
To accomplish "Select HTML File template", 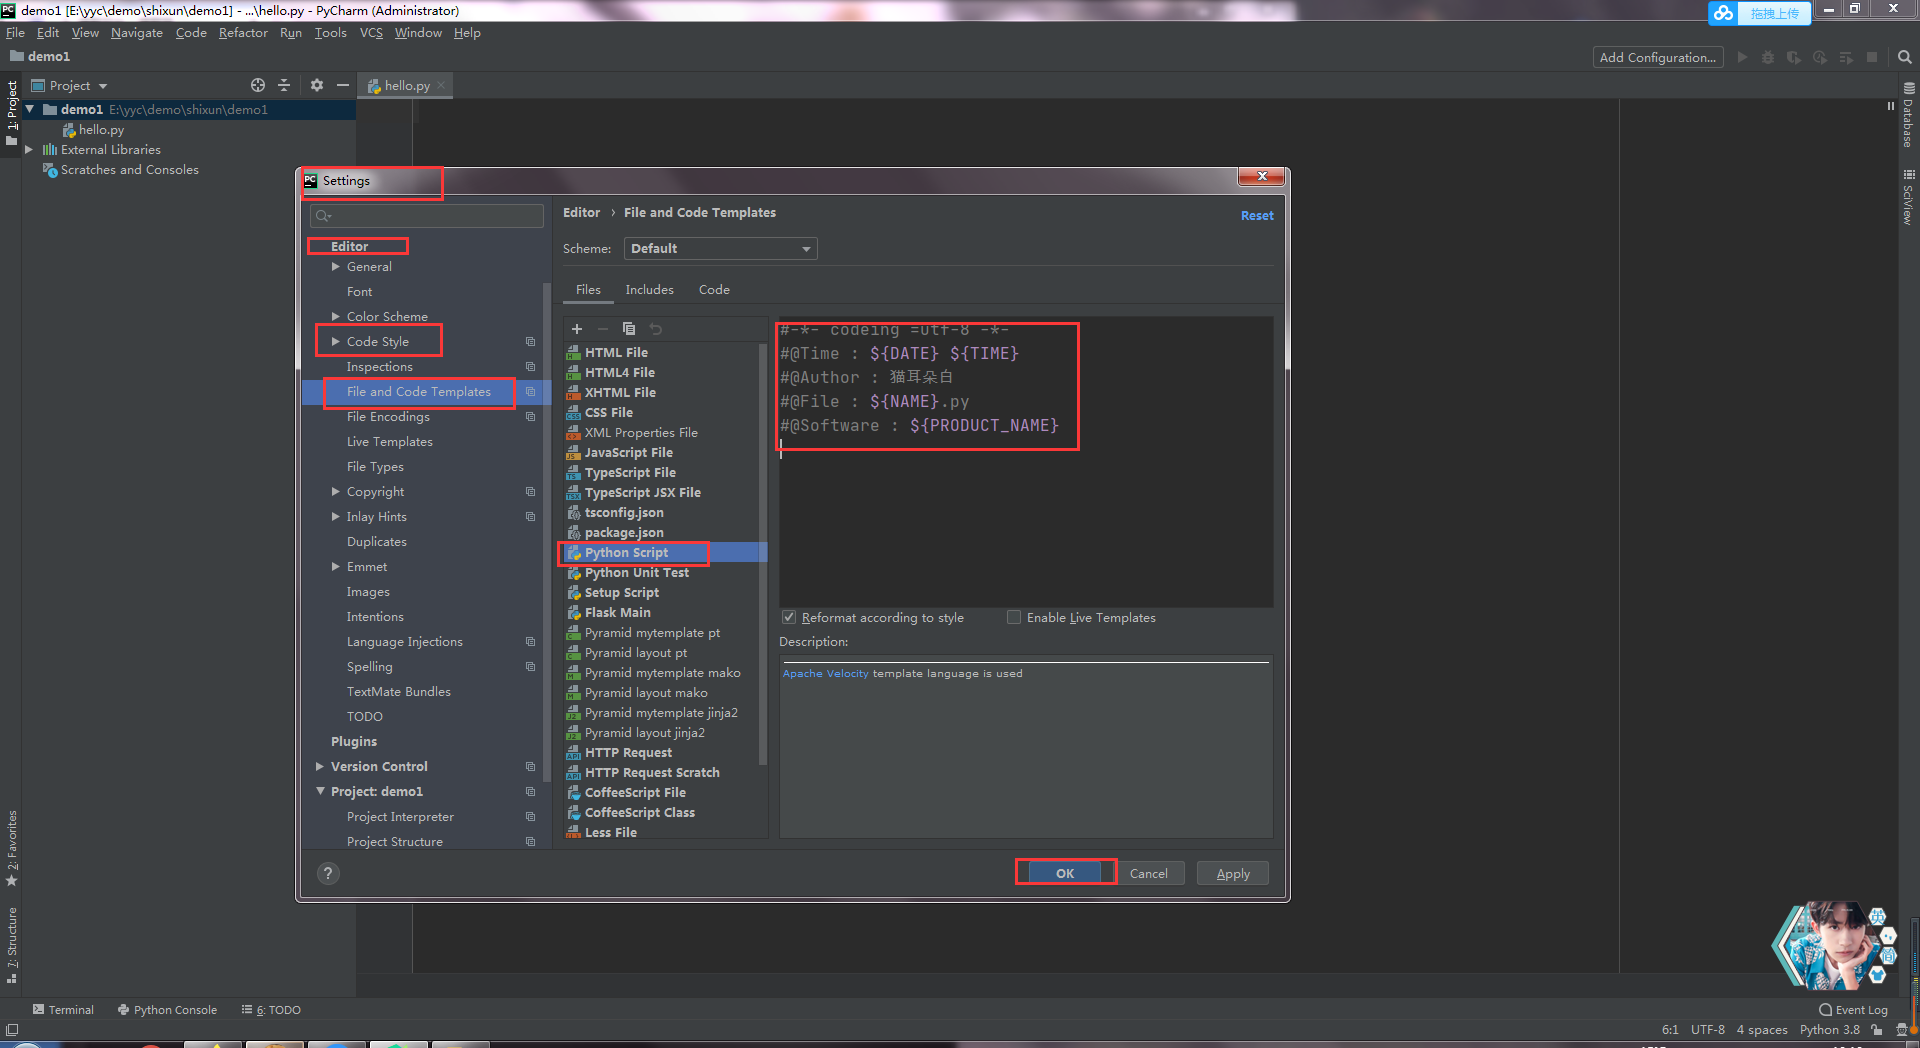I will (x=616, y=352).
